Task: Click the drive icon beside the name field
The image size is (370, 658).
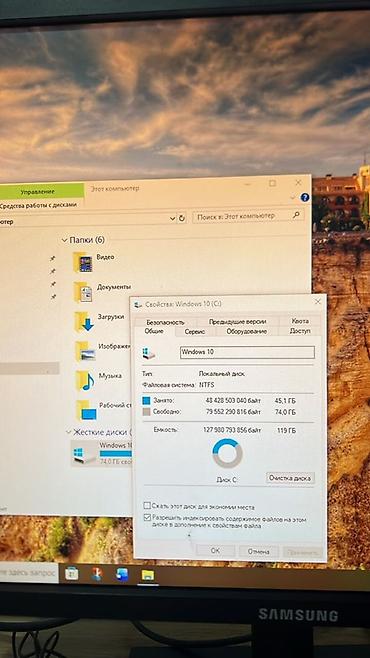Action: pos(149,353)
